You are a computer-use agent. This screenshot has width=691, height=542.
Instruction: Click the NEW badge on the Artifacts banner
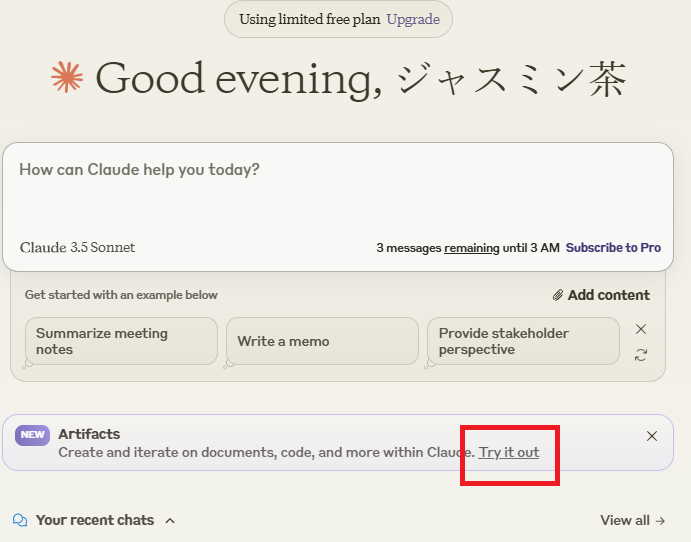tap(33, 435)
